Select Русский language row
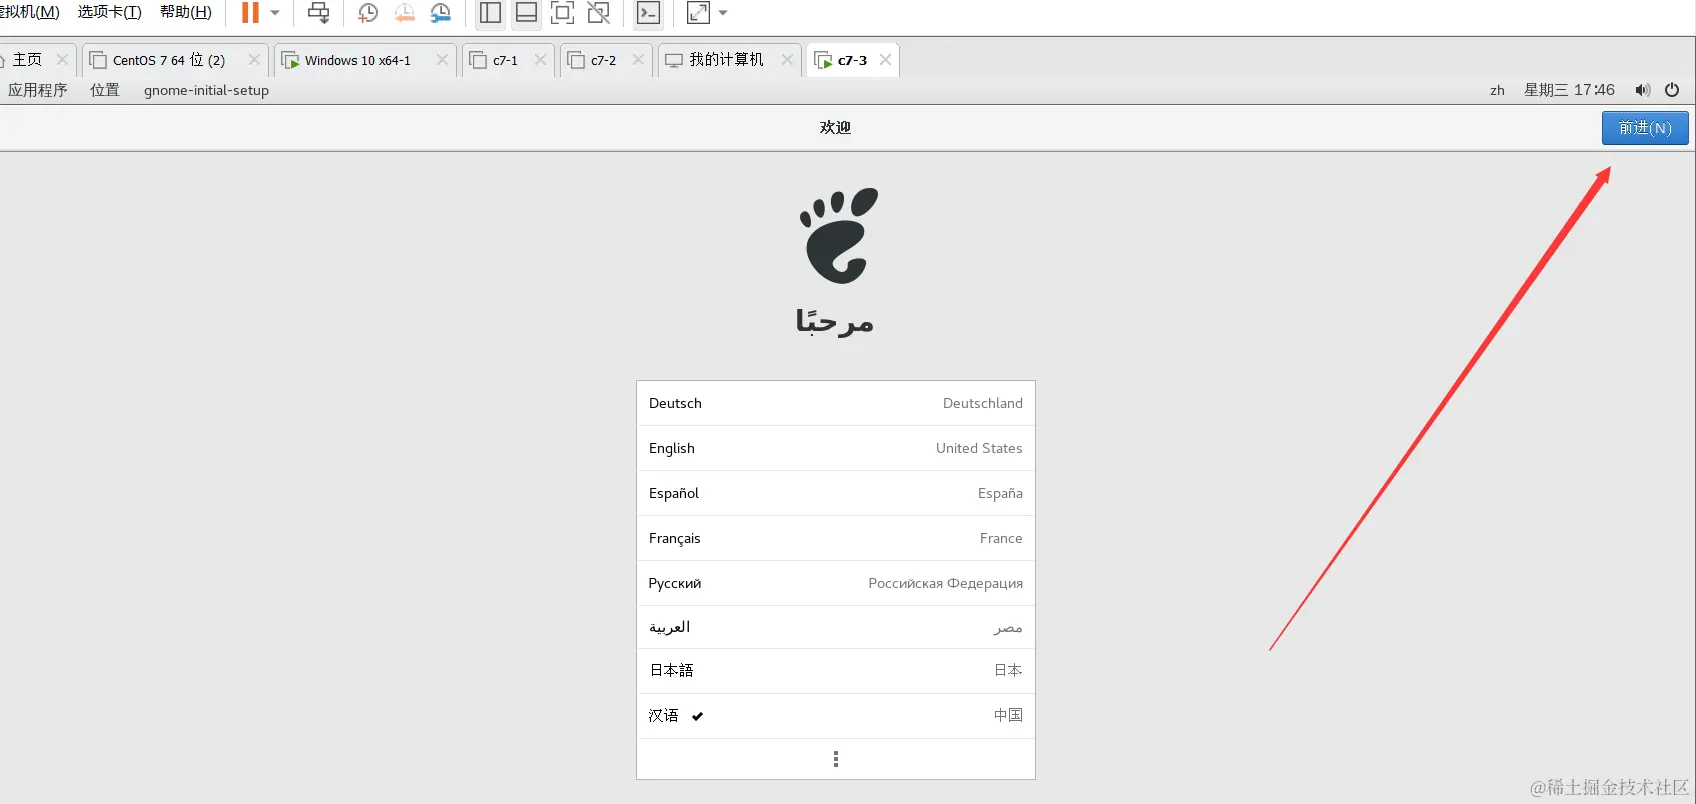1696x804 pixels. pyautogui.click(x=836, y=583)
